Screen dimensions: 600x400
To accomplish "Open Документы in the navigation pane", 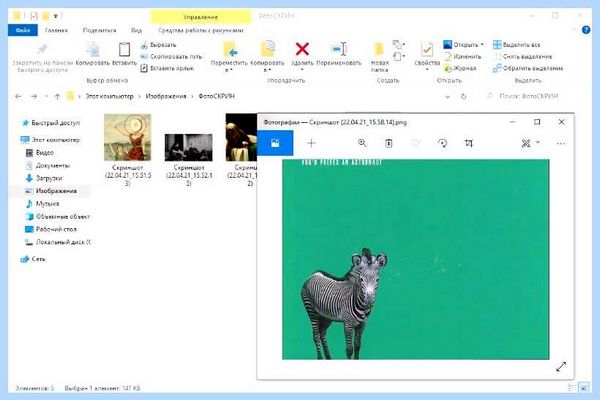I will tap(48, 165).
